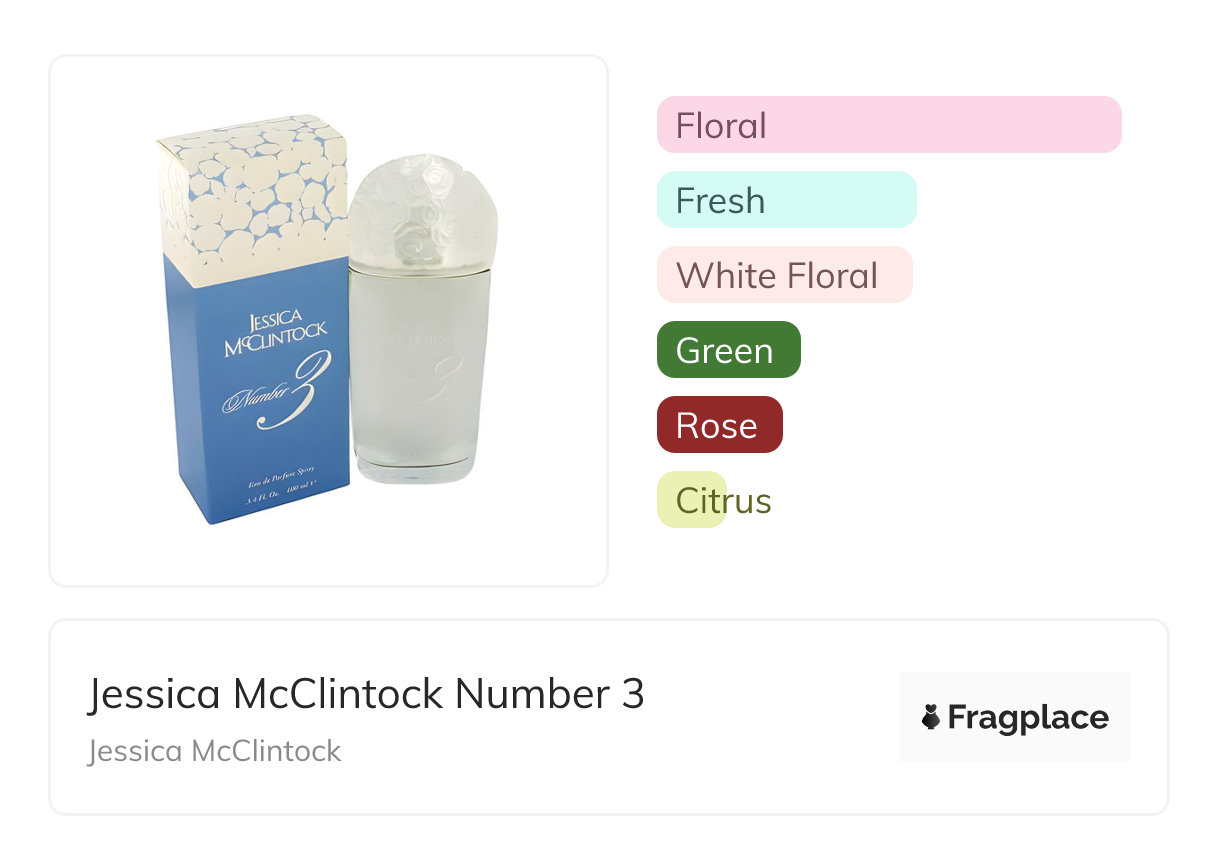Click the Jessica McClintock brand subtitle
Image resolution: width=1218 pixels, height=864 pixels.
(215, 751)
